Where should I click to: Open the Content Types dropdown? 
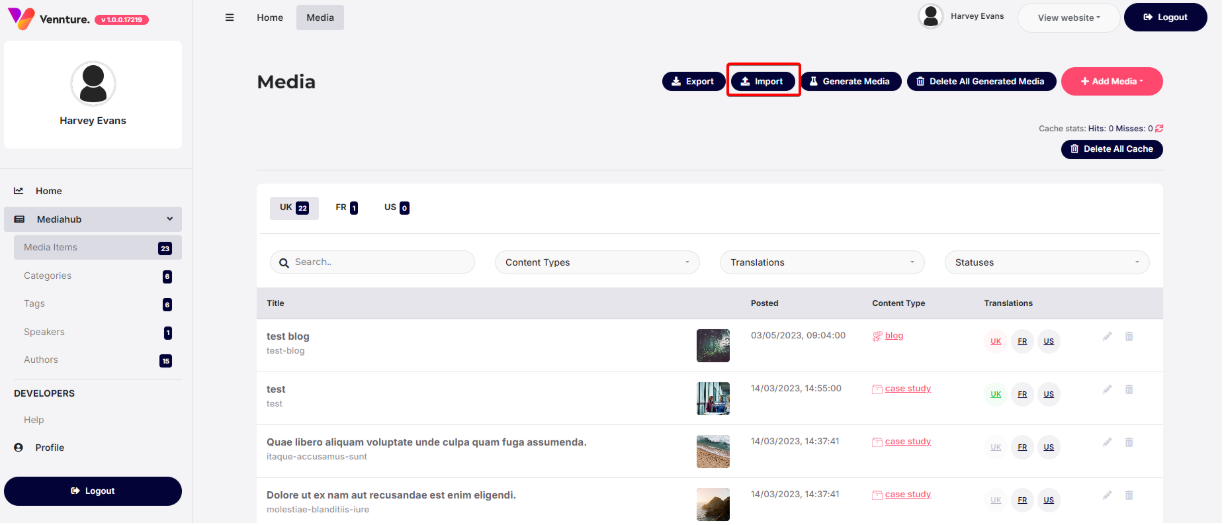(x=597, y=262)
